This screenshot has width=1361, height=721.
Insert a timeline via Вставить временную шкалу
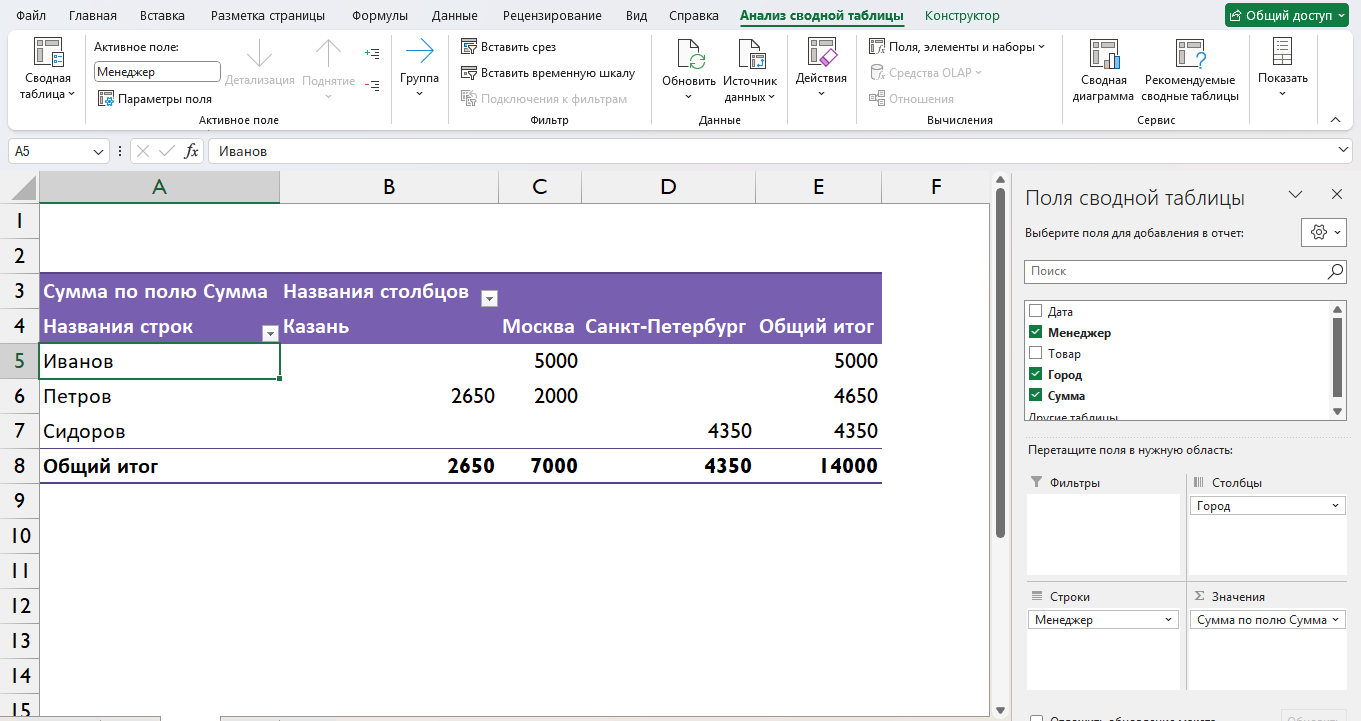tap(541, 71)
